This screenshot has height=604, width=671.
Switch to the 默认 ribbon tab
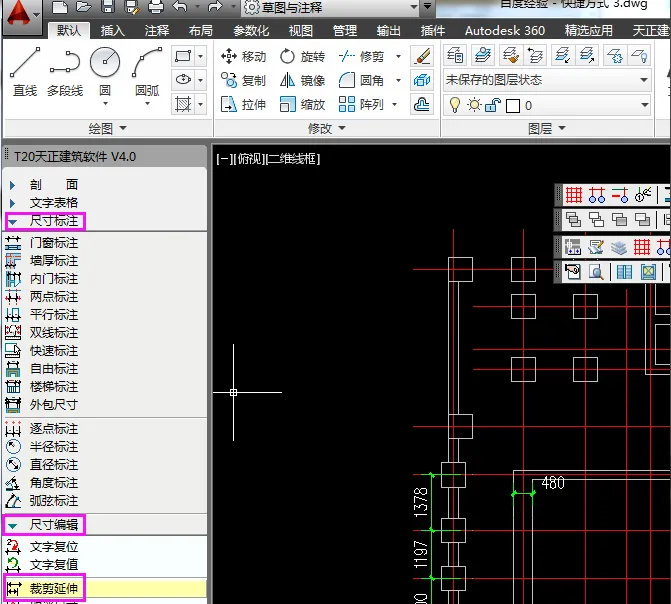coord(68,30)
